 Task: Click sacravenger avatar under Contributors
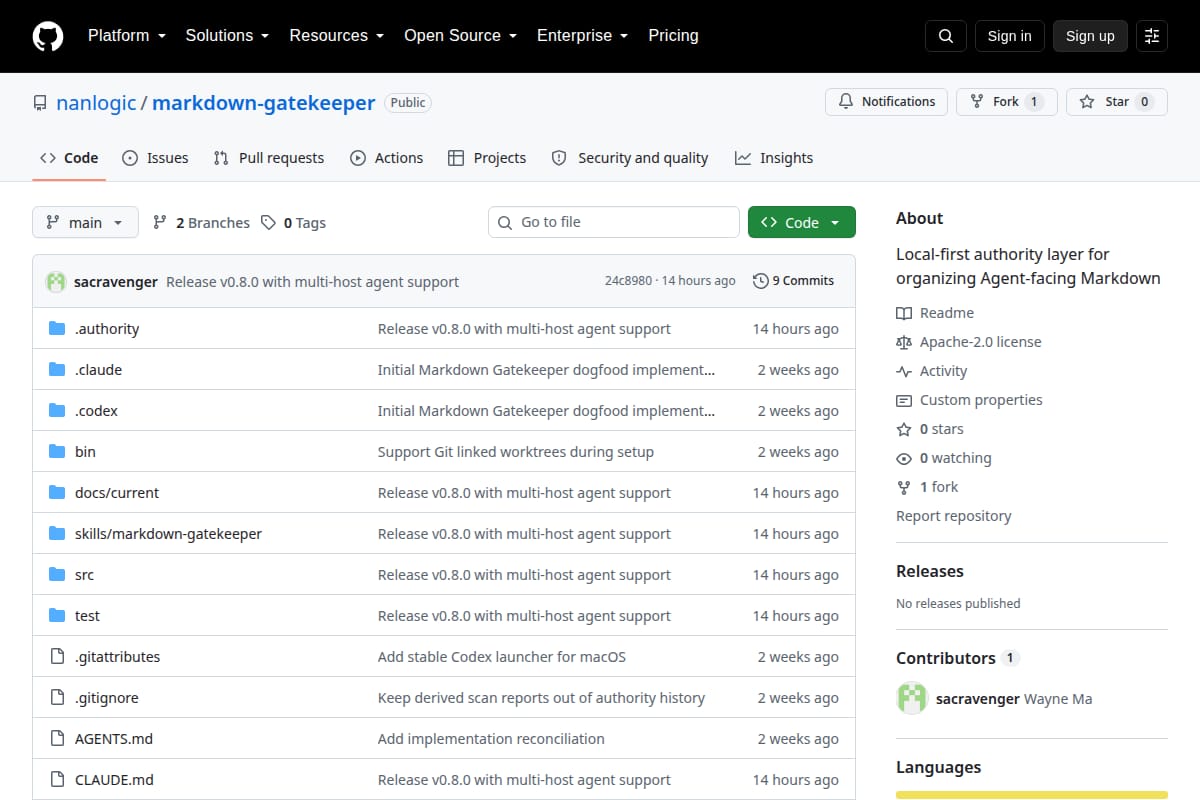click(912, 698)
